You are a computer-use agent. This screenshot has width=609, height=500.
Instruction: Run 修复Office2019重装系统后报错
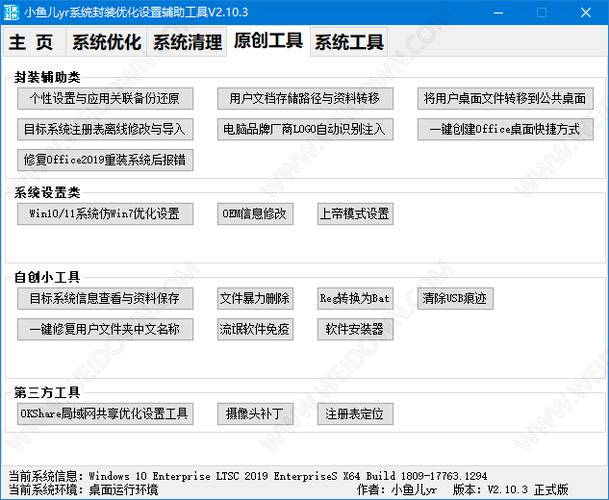point(105,160)
